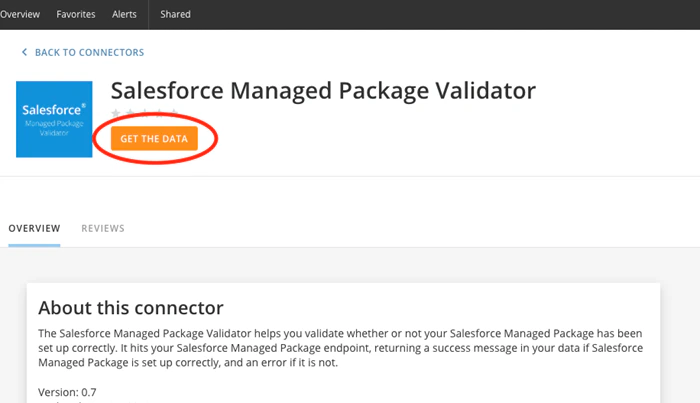Open Shared in the top navigation bar

pyautogui.click(x=175, y=14)
